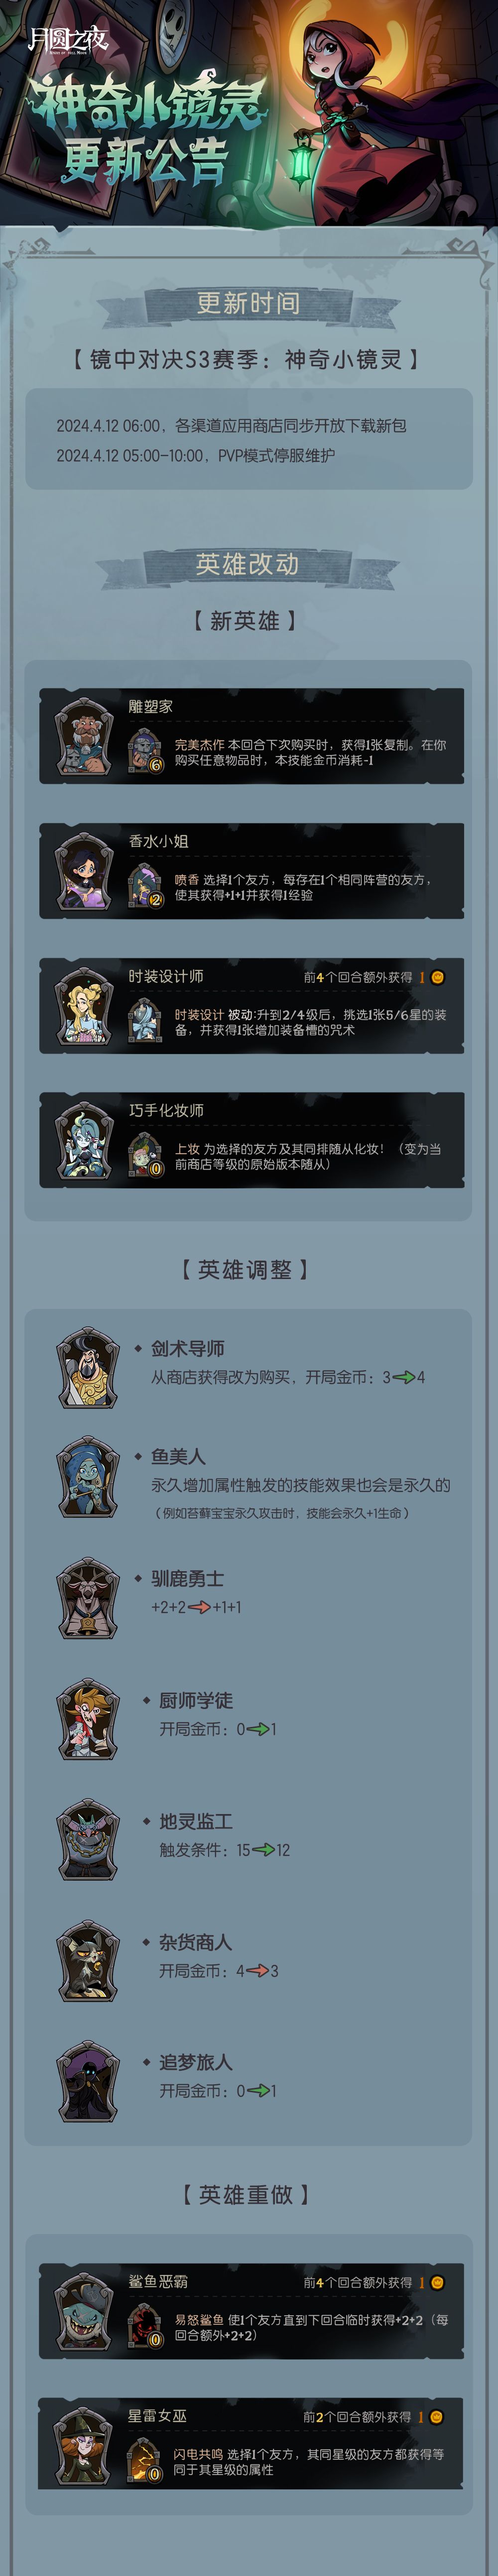Click the 喷香 skill icon
Screen dimensions: 498x2576
pos(145,886)
